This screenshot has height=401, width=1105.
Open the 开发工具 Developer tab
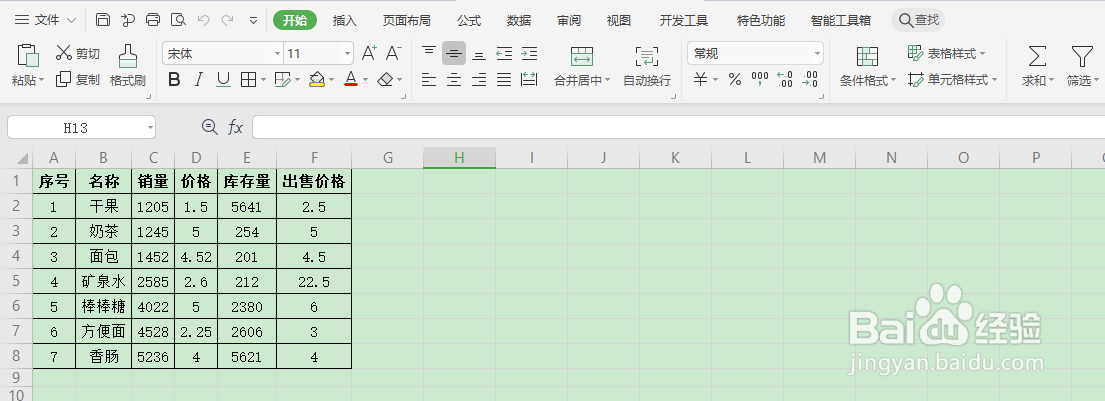pyautogui.click(x=684, y=20)
